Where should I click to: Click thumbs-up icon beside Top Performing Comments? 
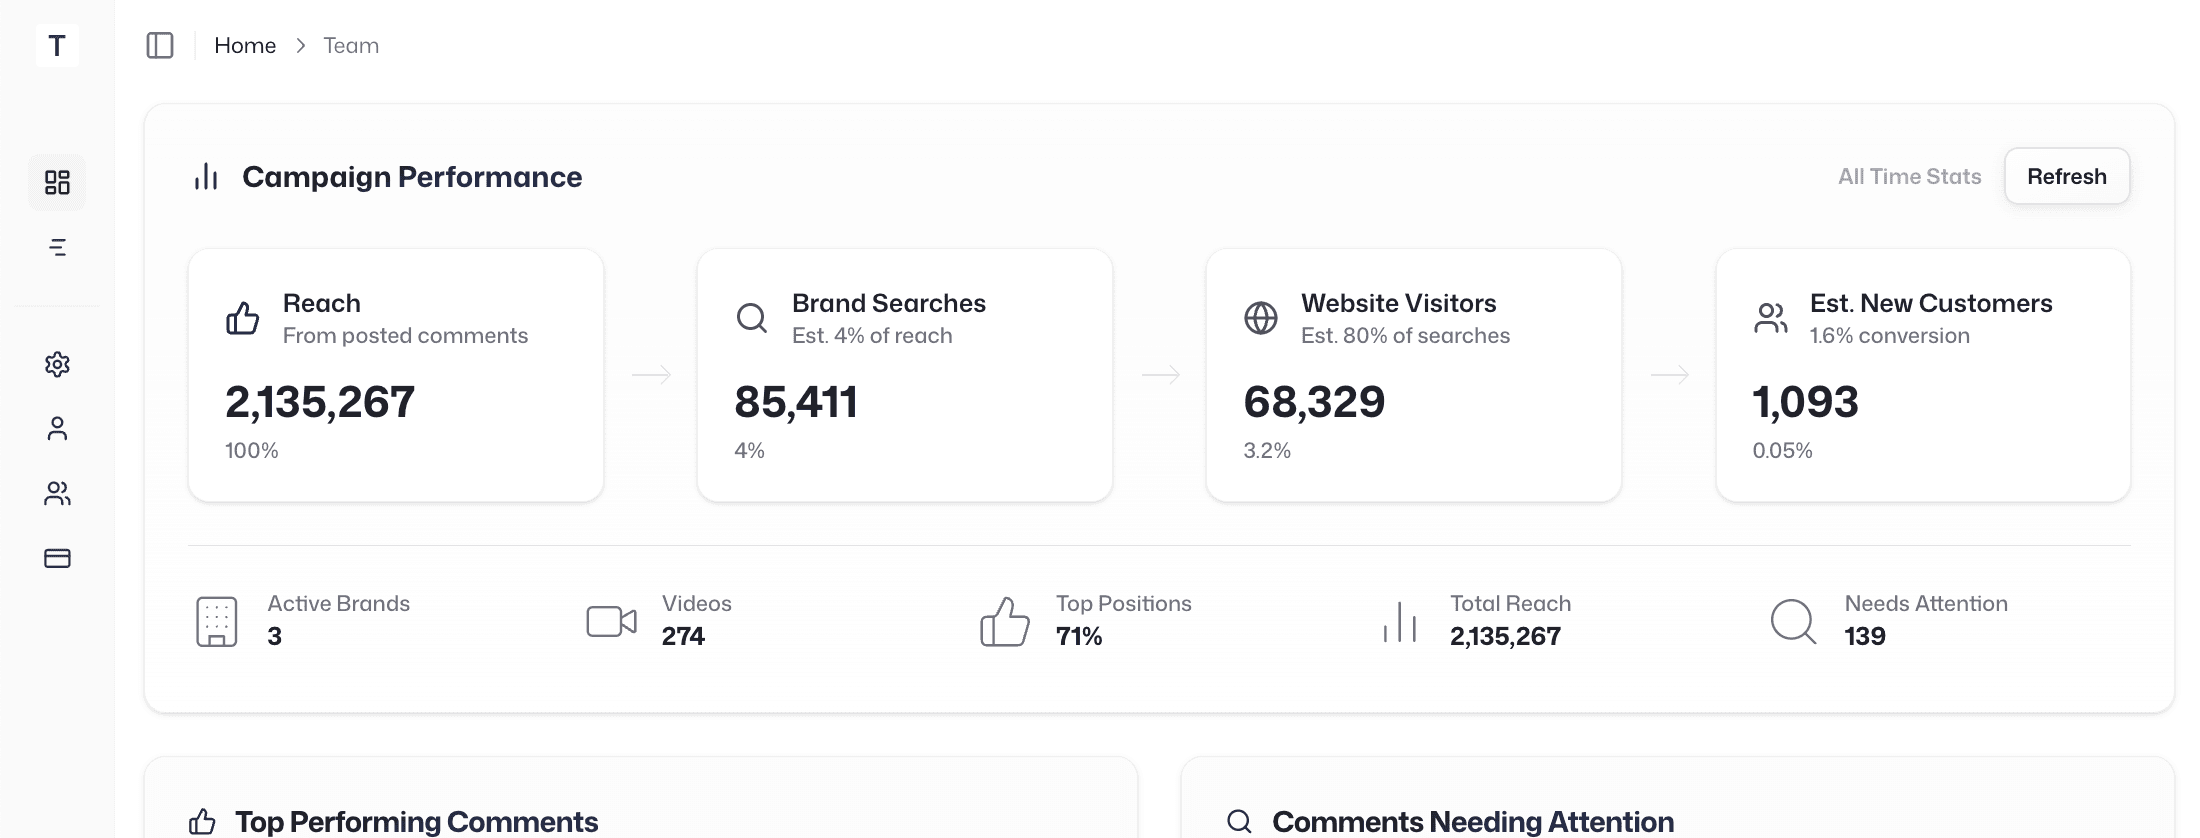(202, 822)
